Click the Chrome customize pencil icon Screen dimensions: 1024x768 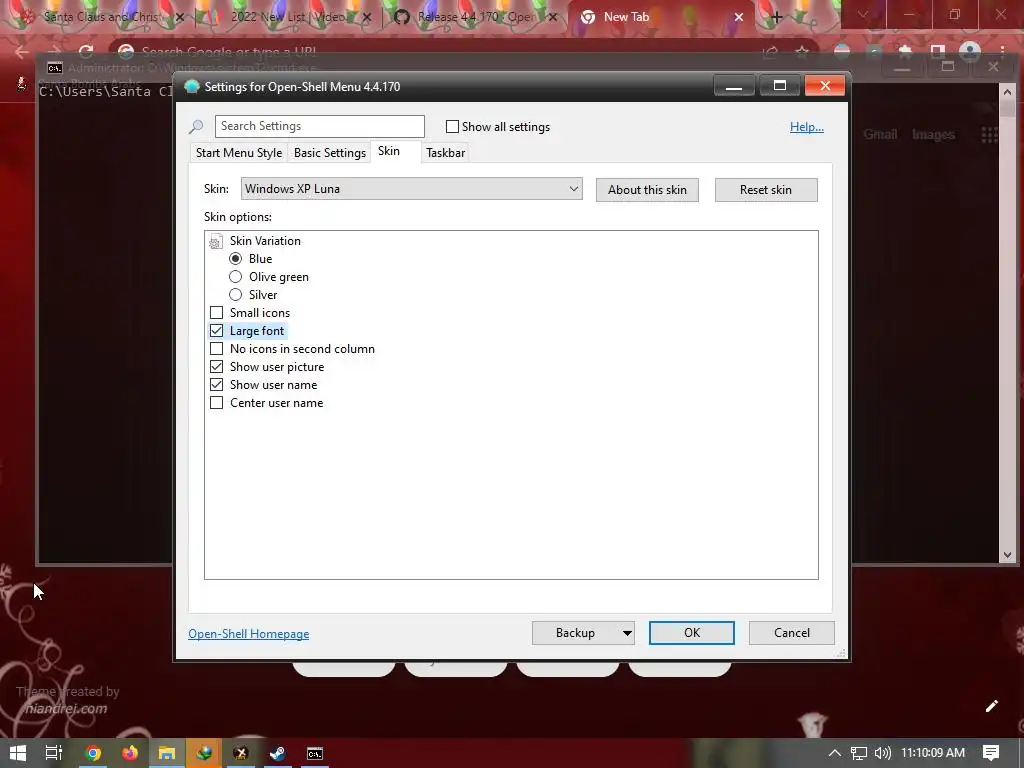click(991, 706)
